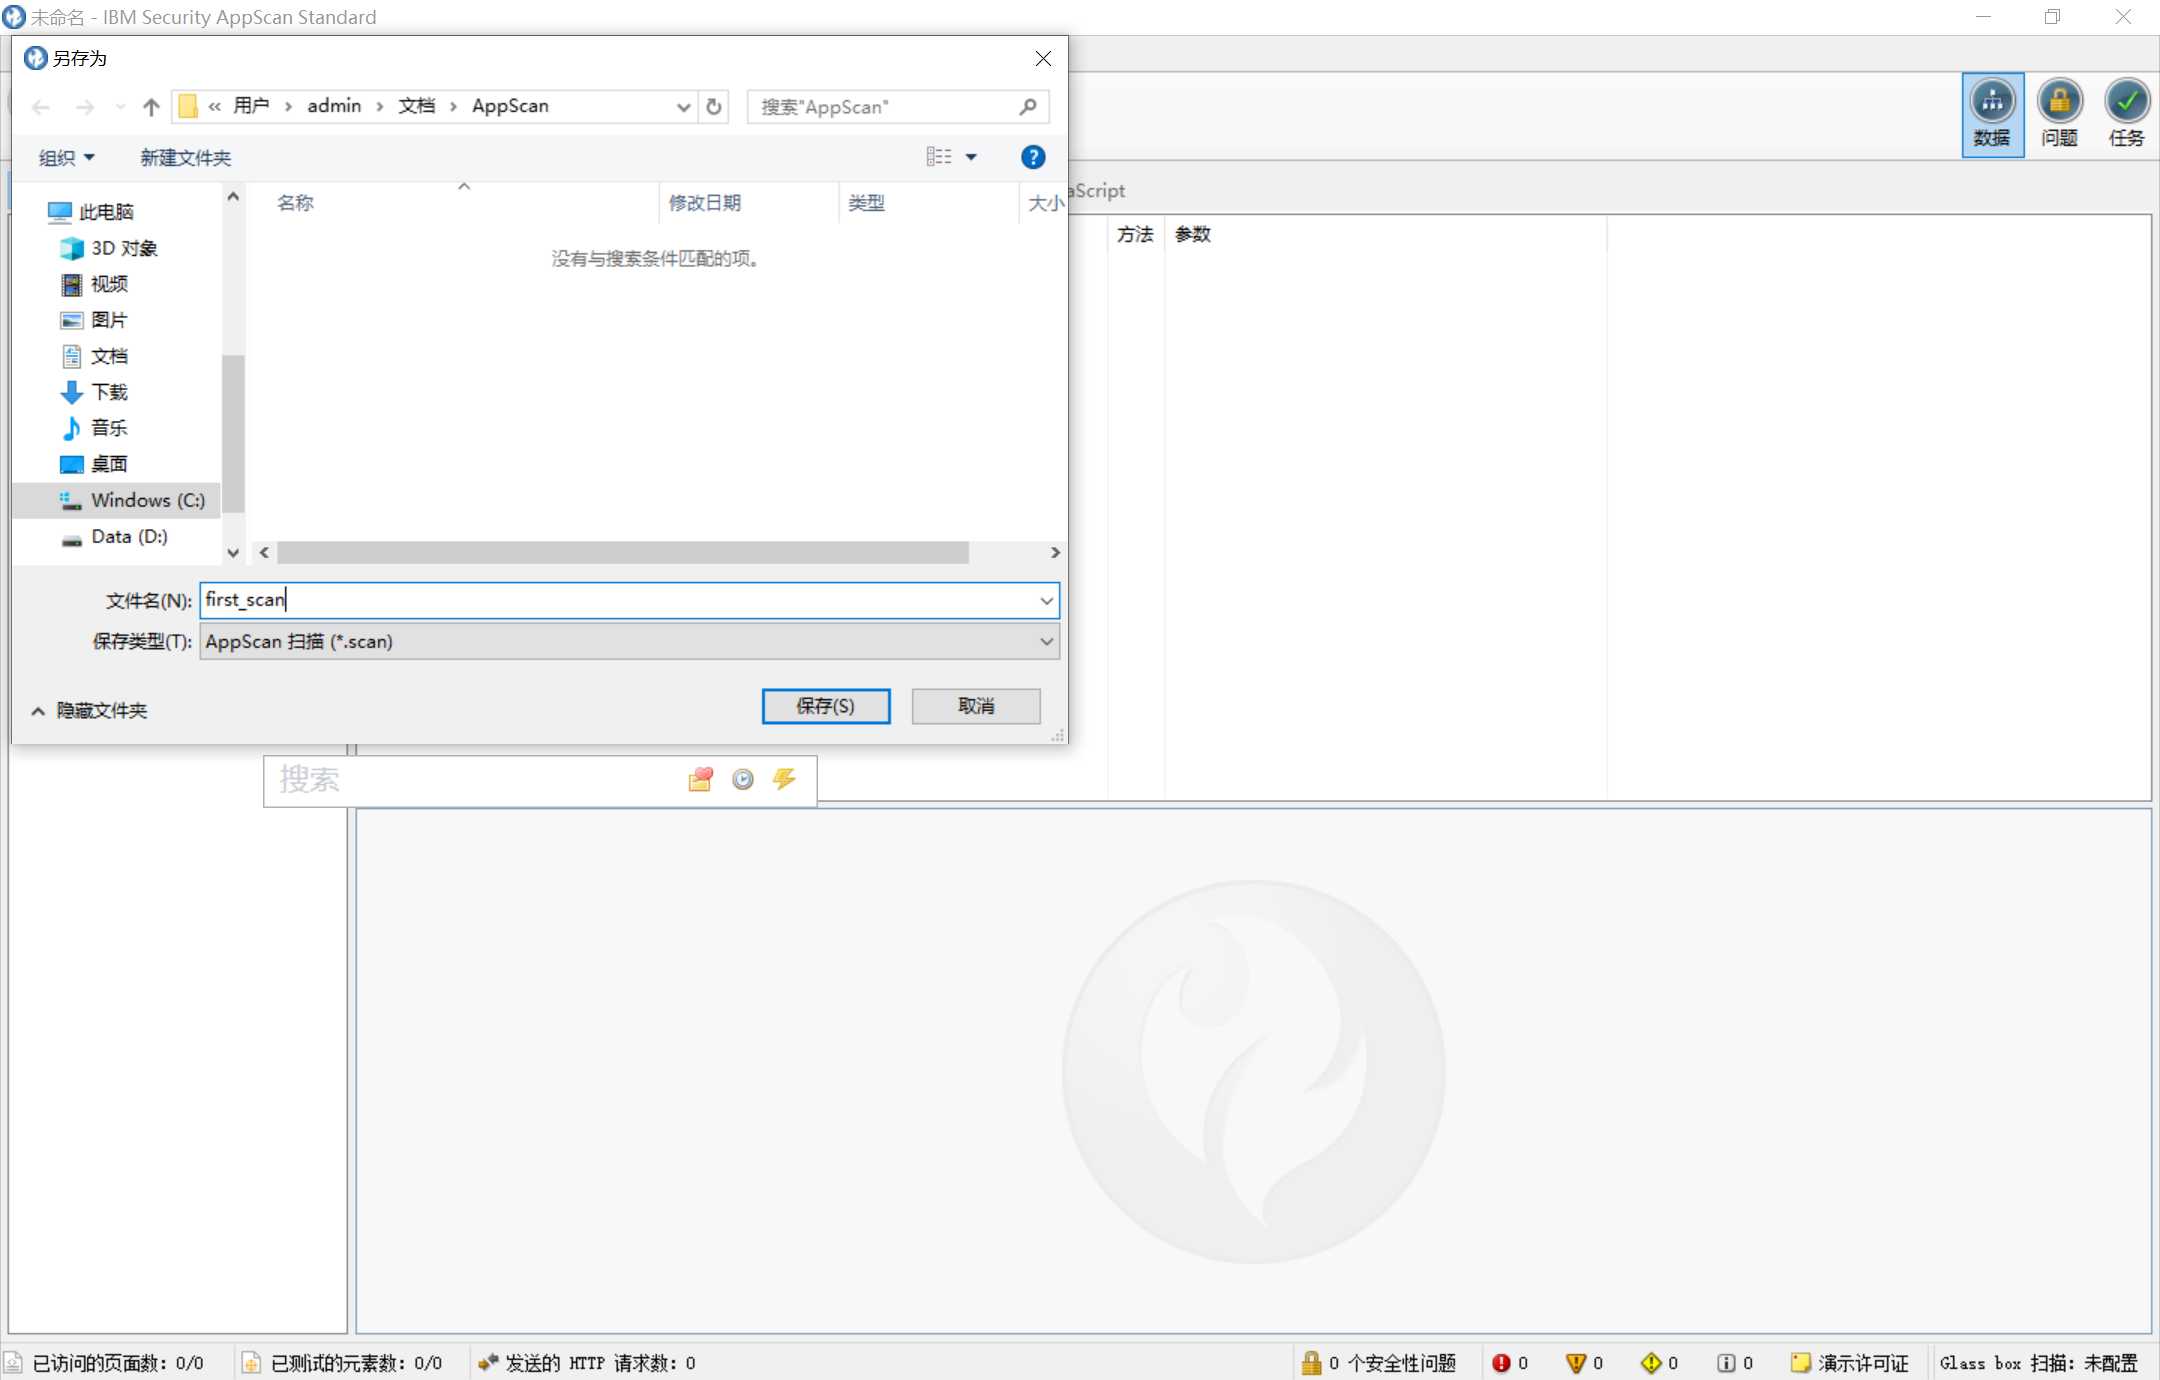Click the security issues lock icon

pos(1311,1363)
